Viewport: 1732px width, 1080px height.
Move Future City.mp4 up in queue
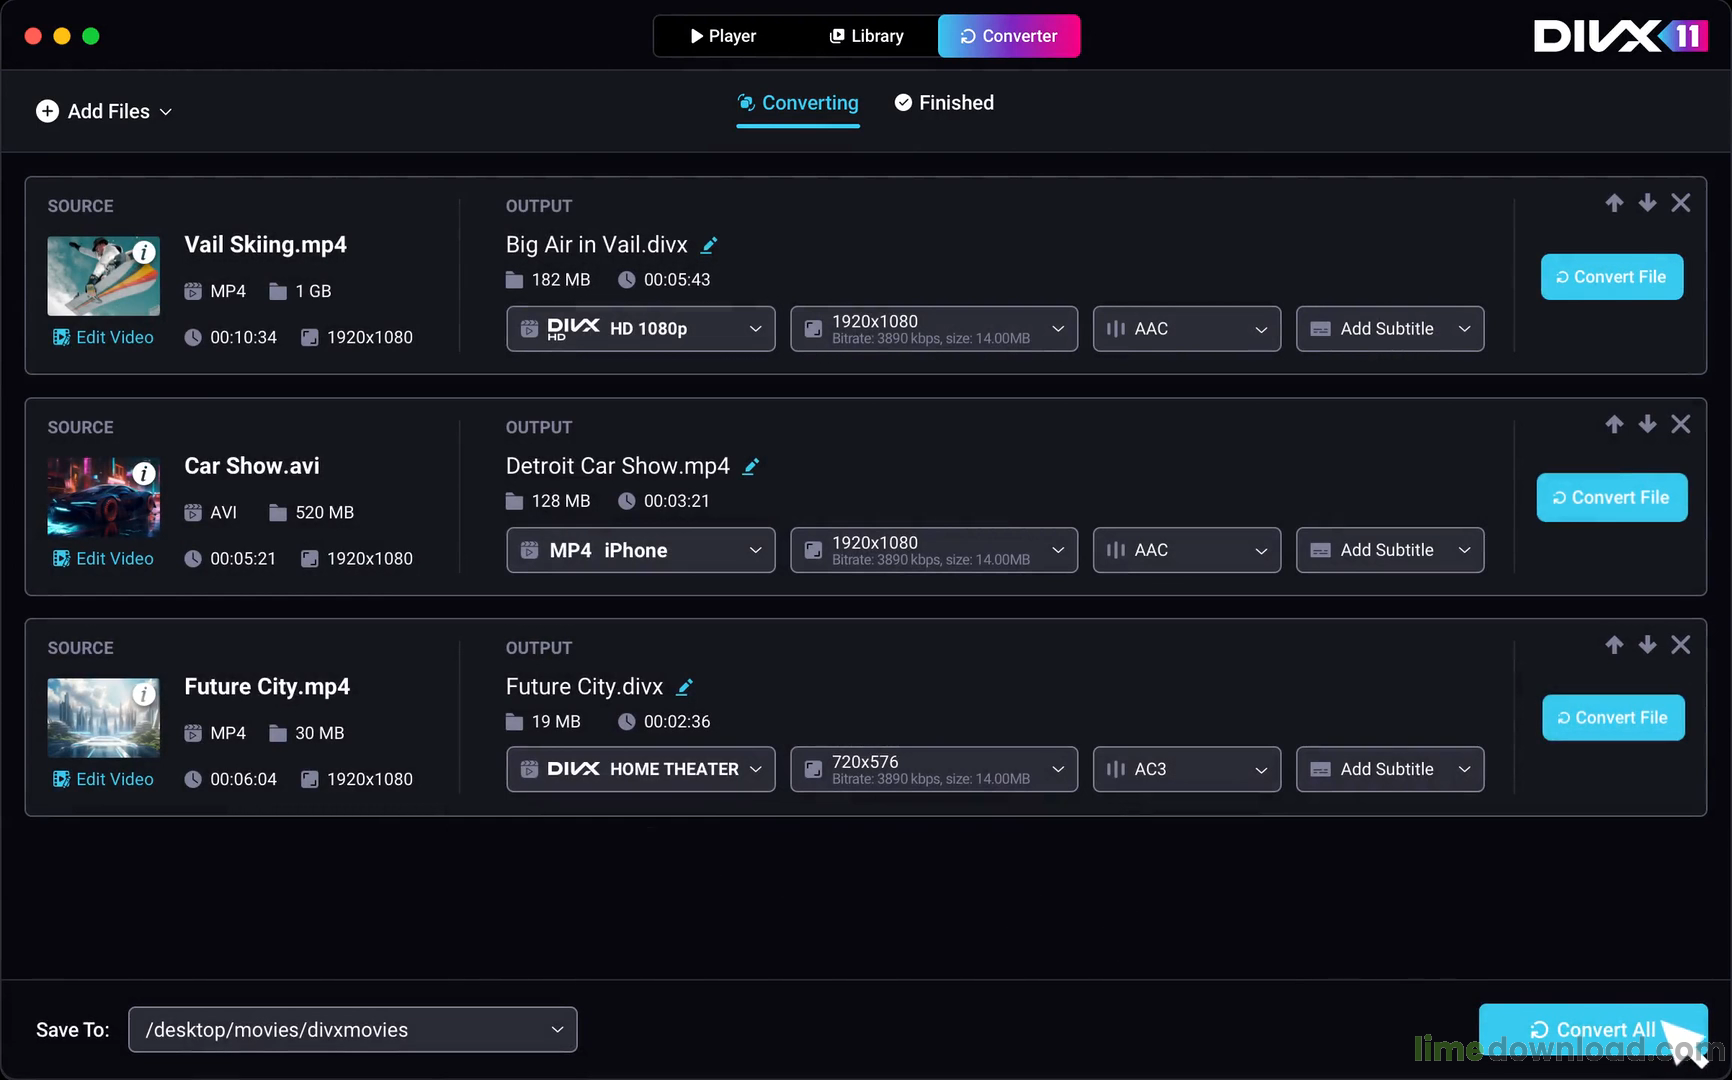1614,645
